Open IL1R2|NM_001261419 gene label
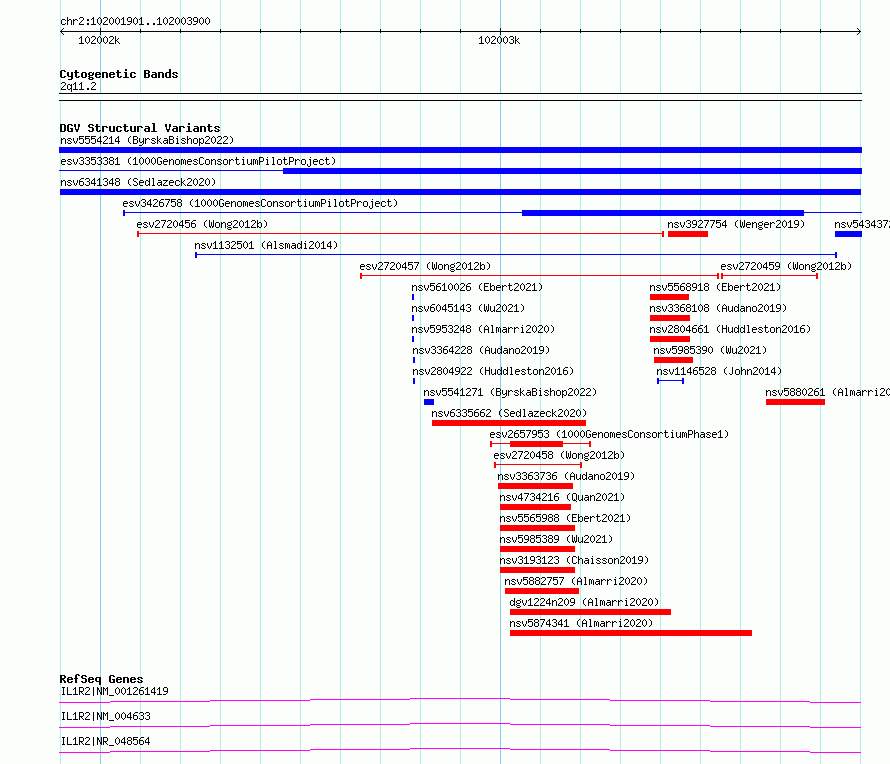 tap(115, 691)
